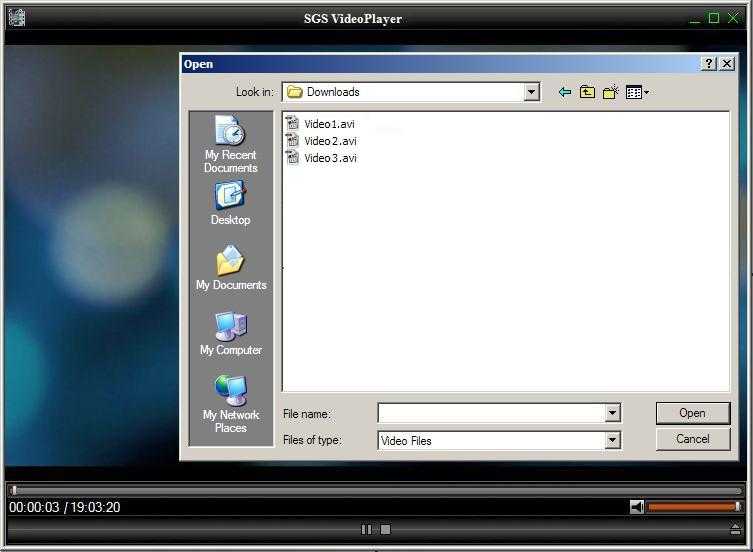Image resolution: width=753 pixels, height=552 pixels.
Task: Click the eject/open file icon in player
Action: point(735,529)
